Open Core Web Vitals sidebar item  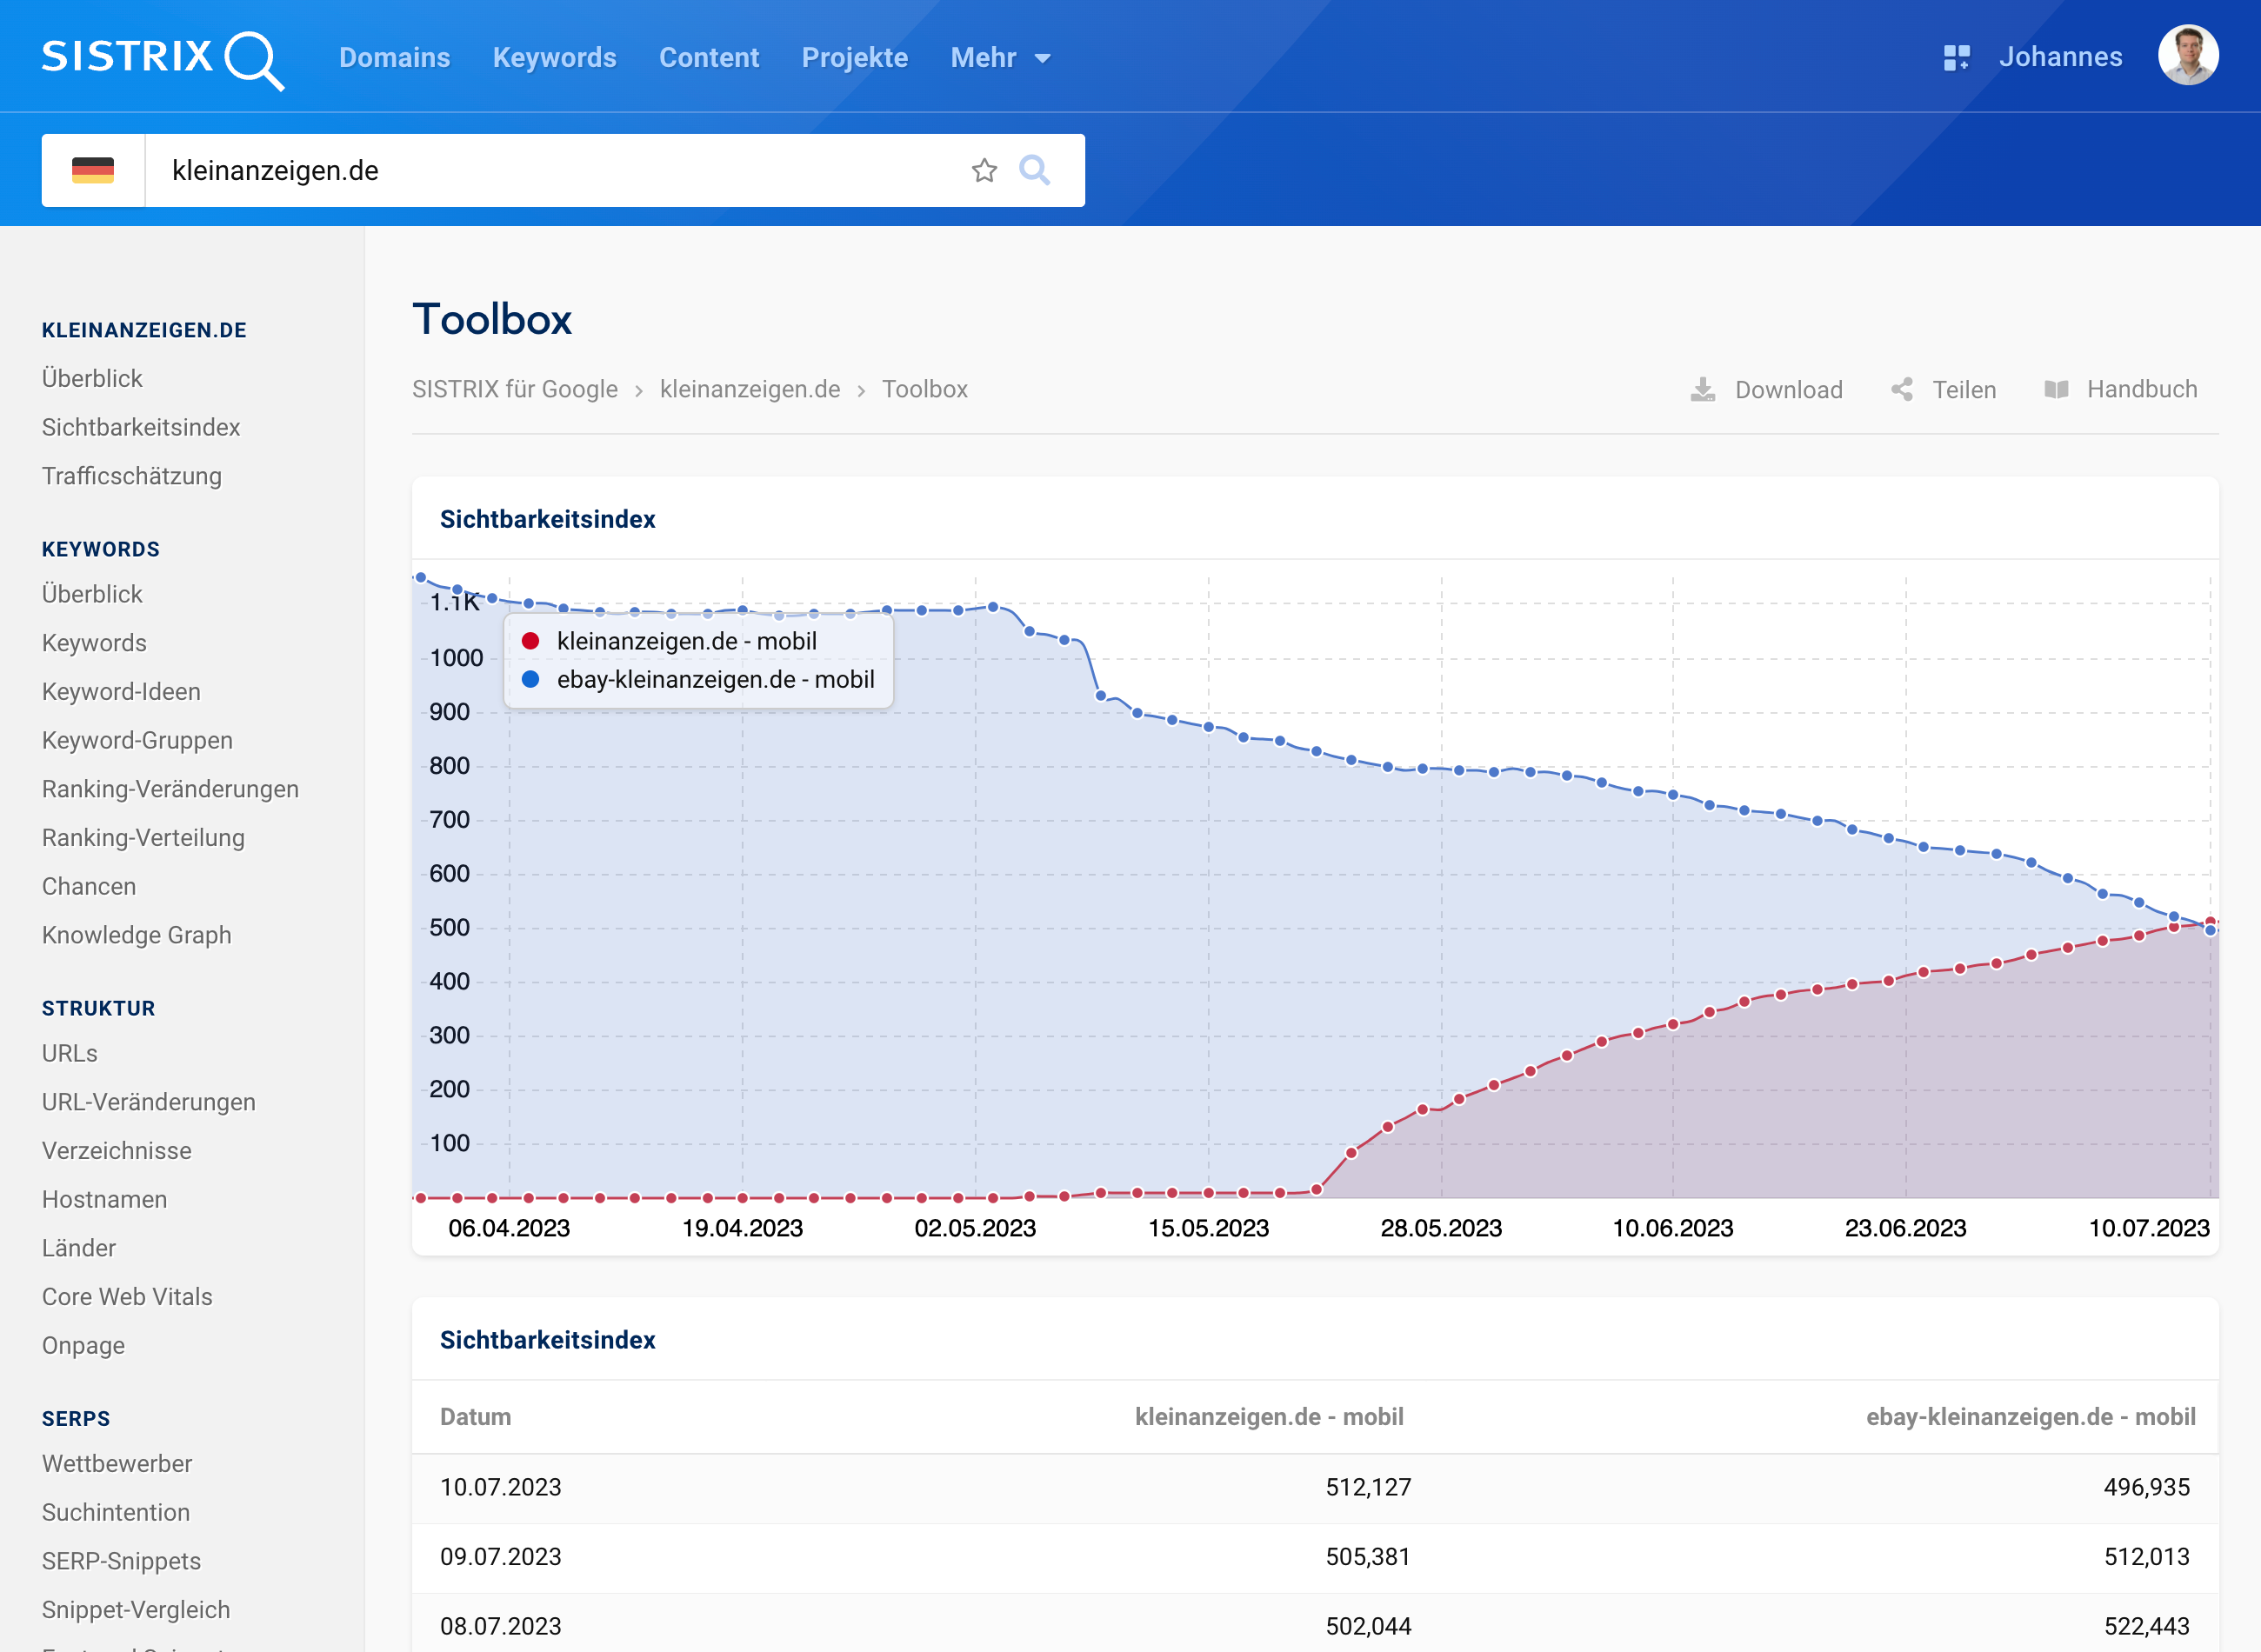point(127,1297)
